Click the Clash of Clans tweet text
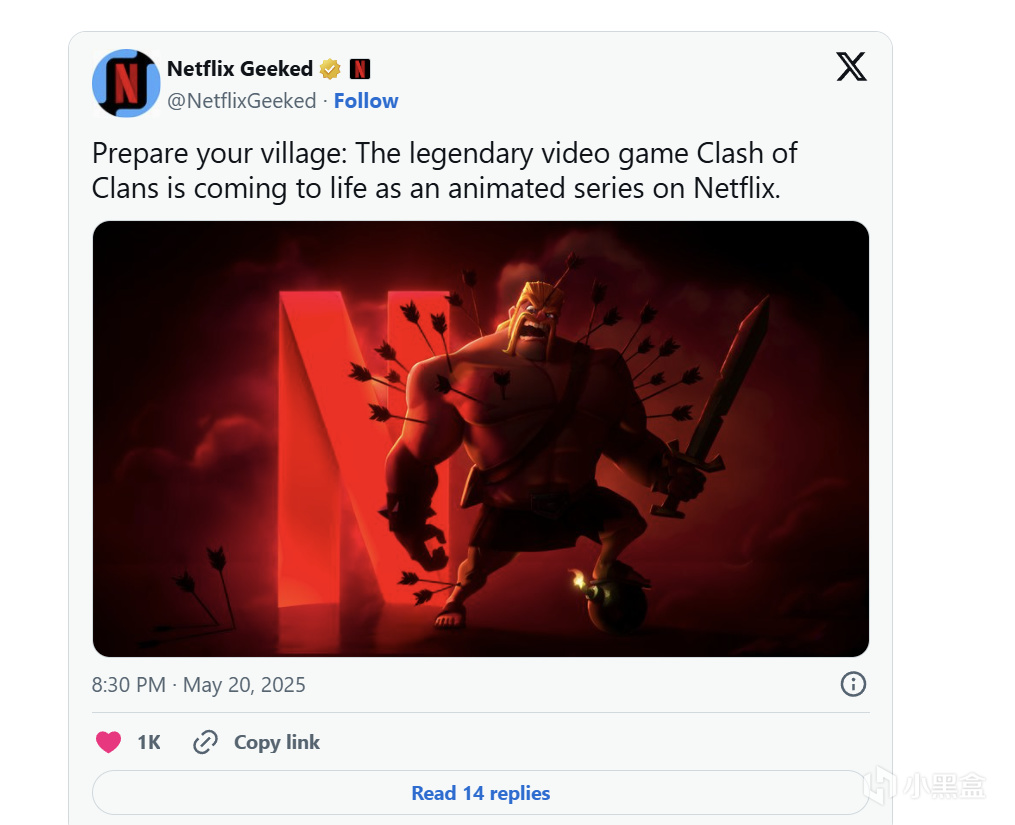This screenshot has width=1015, height=825. coord(445,171)
